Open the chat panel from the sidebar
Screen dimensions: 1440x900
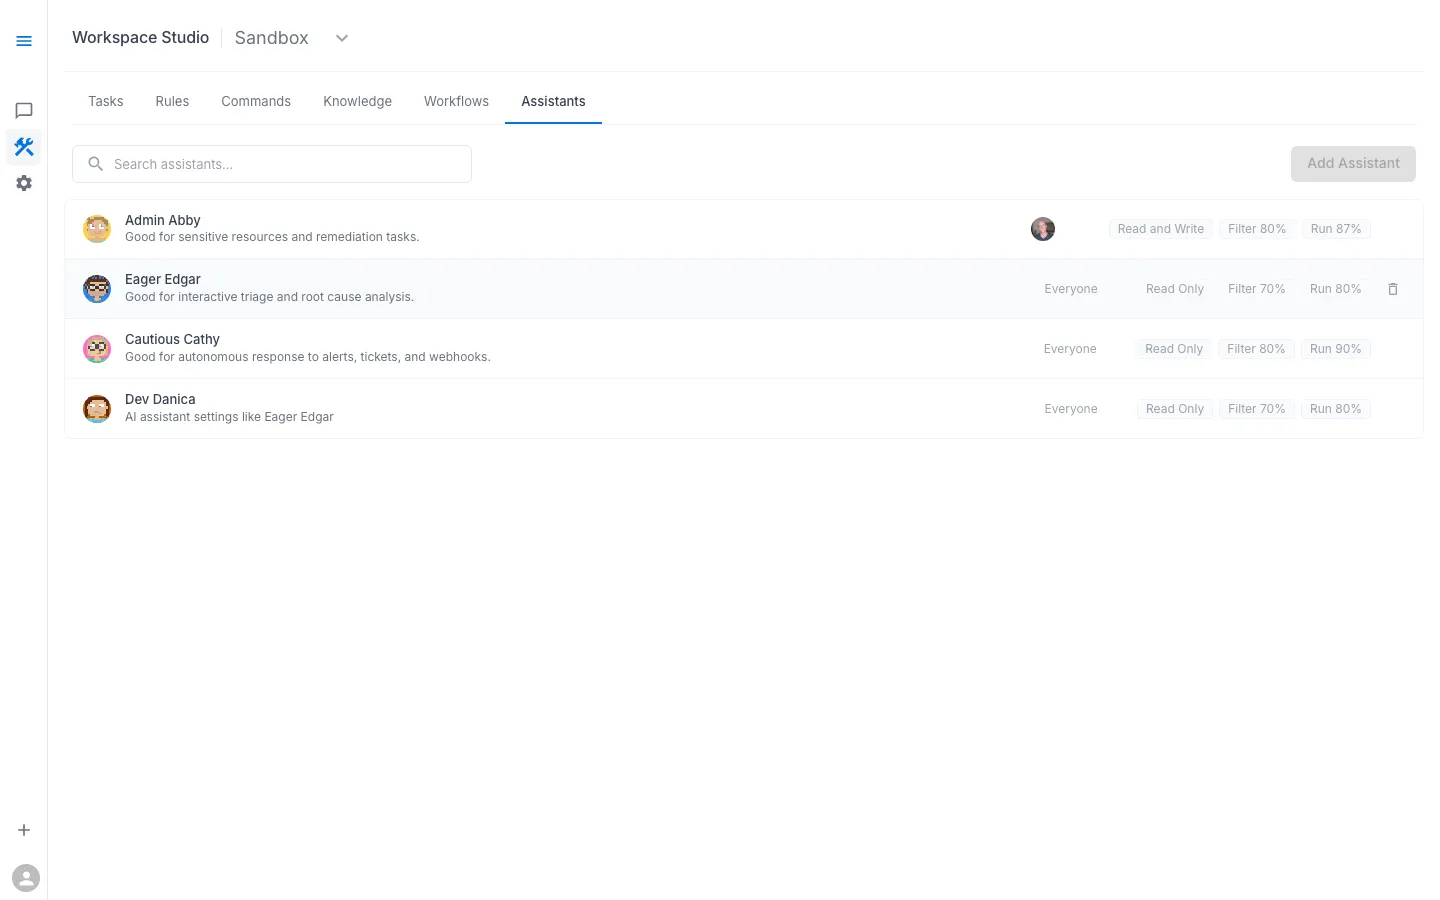24,110
